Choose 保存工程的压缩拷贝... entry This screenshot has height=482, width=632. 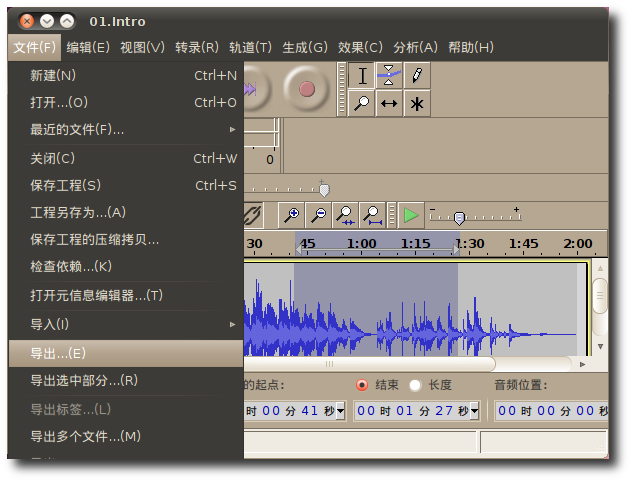click(x=126, y=240)
